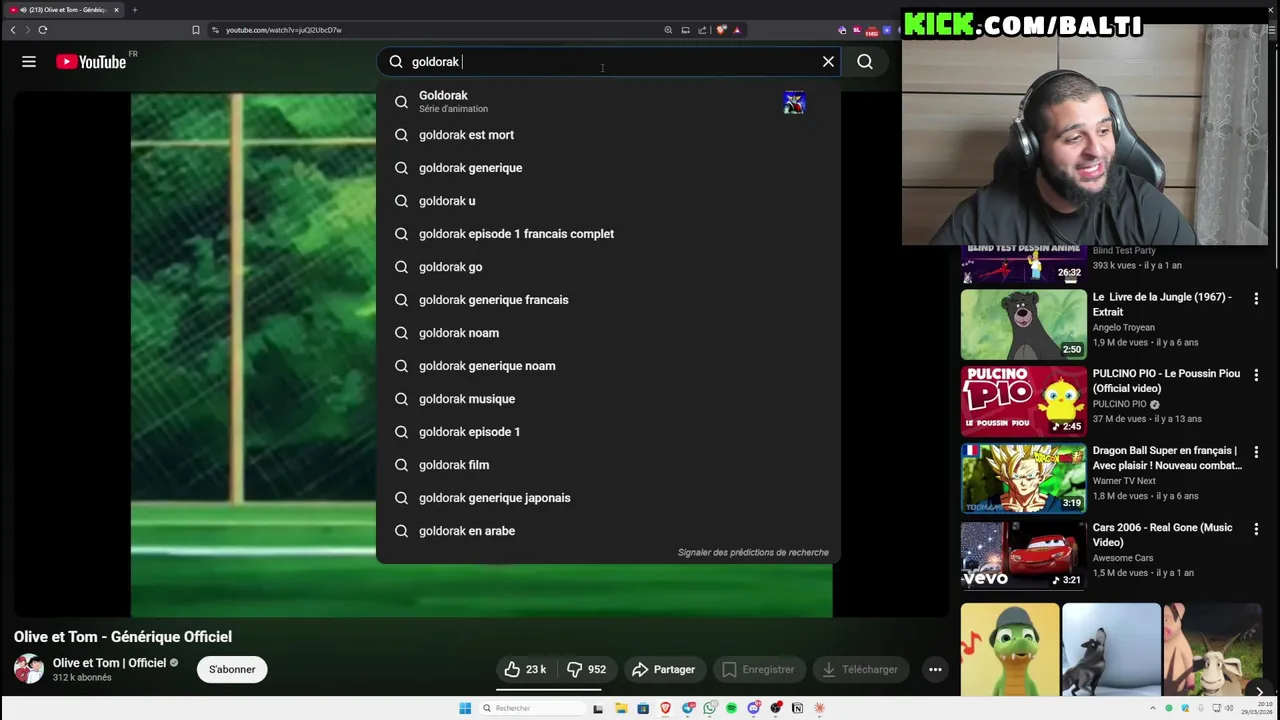Open the Brave browser taskbar icon

[665, 708]
